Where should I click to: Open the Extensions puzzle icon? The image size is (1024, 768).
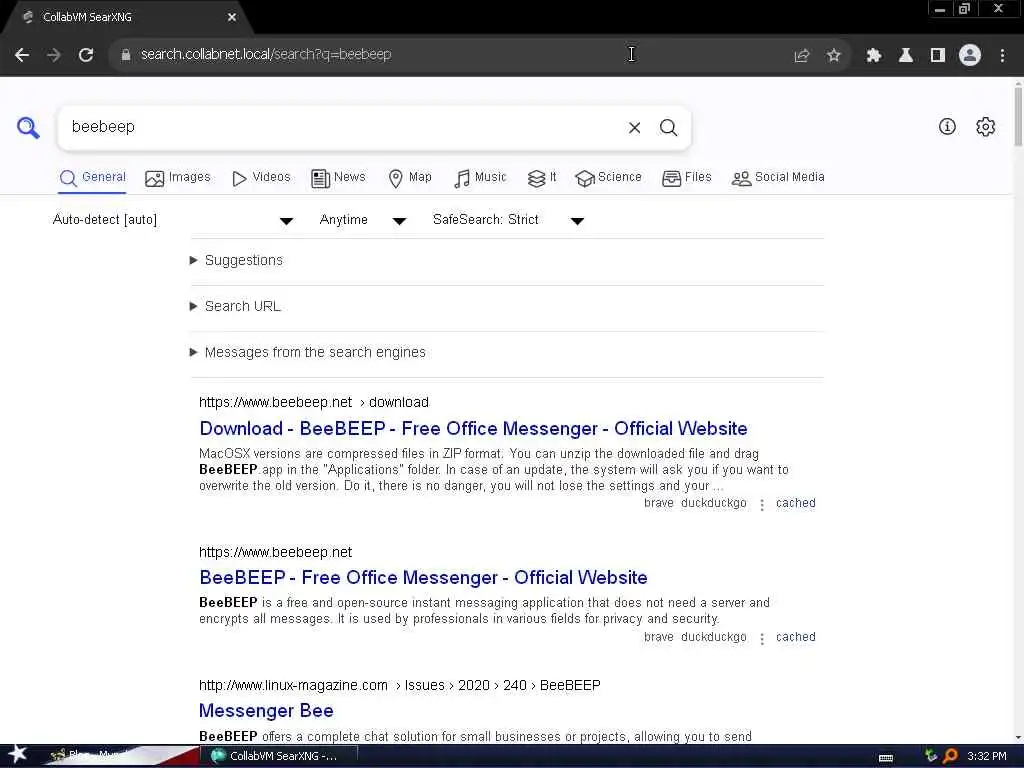(873, 55)
